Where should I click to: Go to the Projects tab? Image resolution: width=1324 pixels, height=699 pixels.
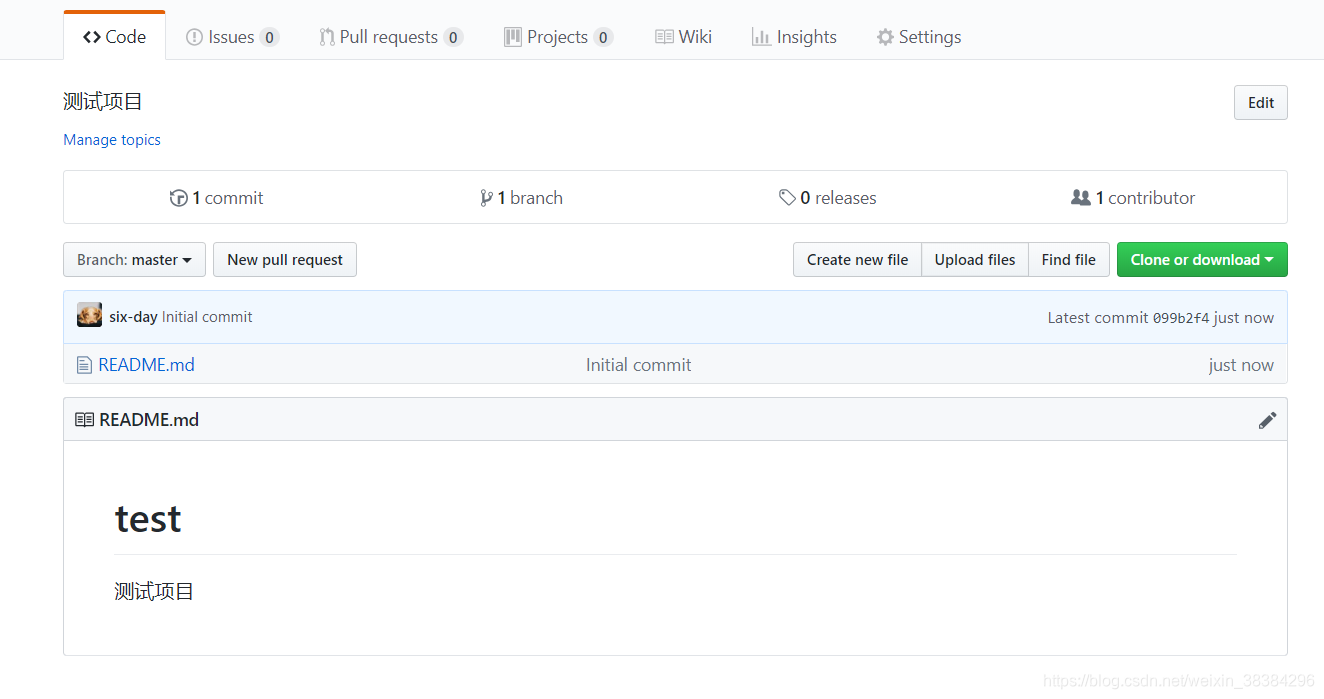tap(557, 37)
